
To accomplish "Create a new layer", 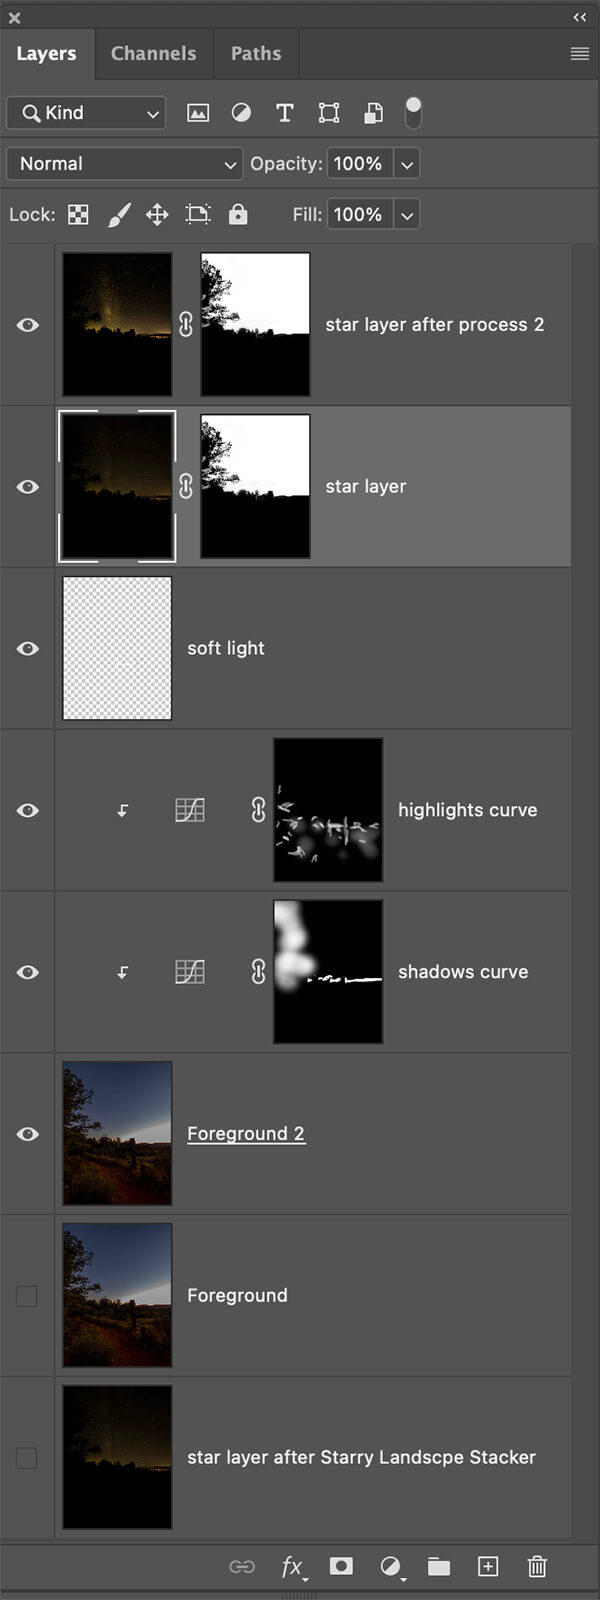I will pos(488,1566).
